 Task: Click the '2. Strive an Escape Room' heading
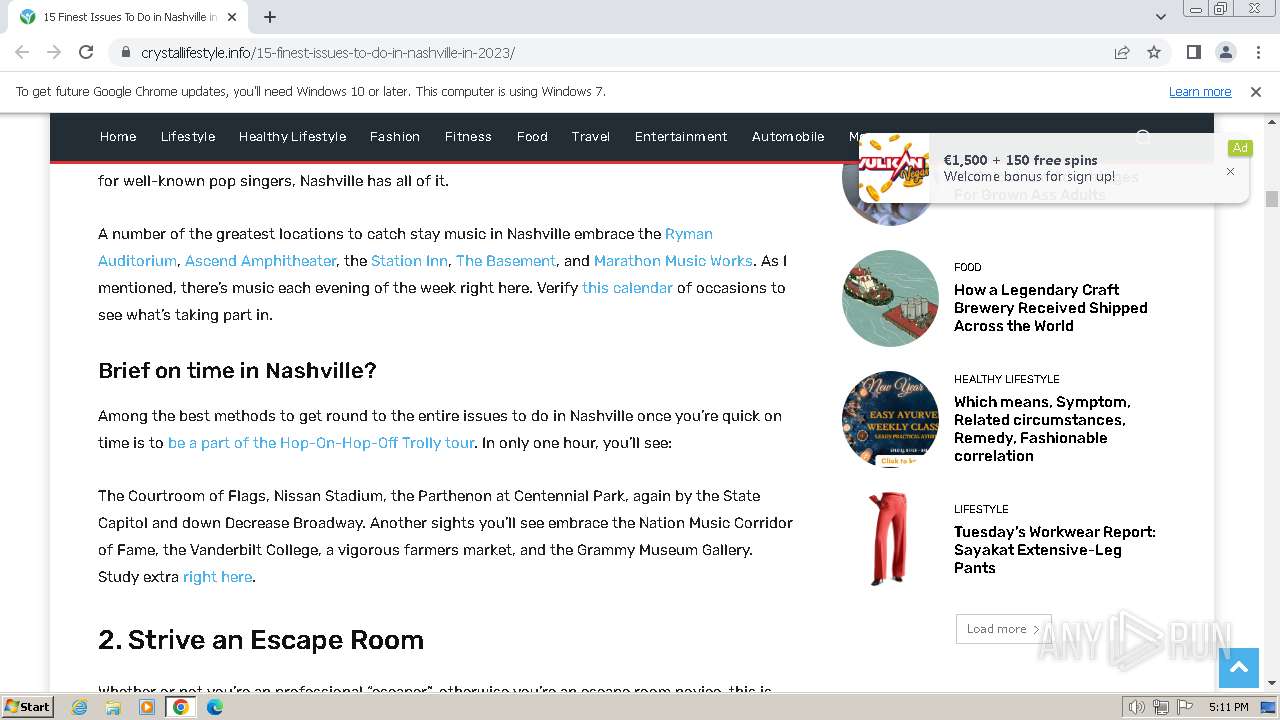pos(261,640)
